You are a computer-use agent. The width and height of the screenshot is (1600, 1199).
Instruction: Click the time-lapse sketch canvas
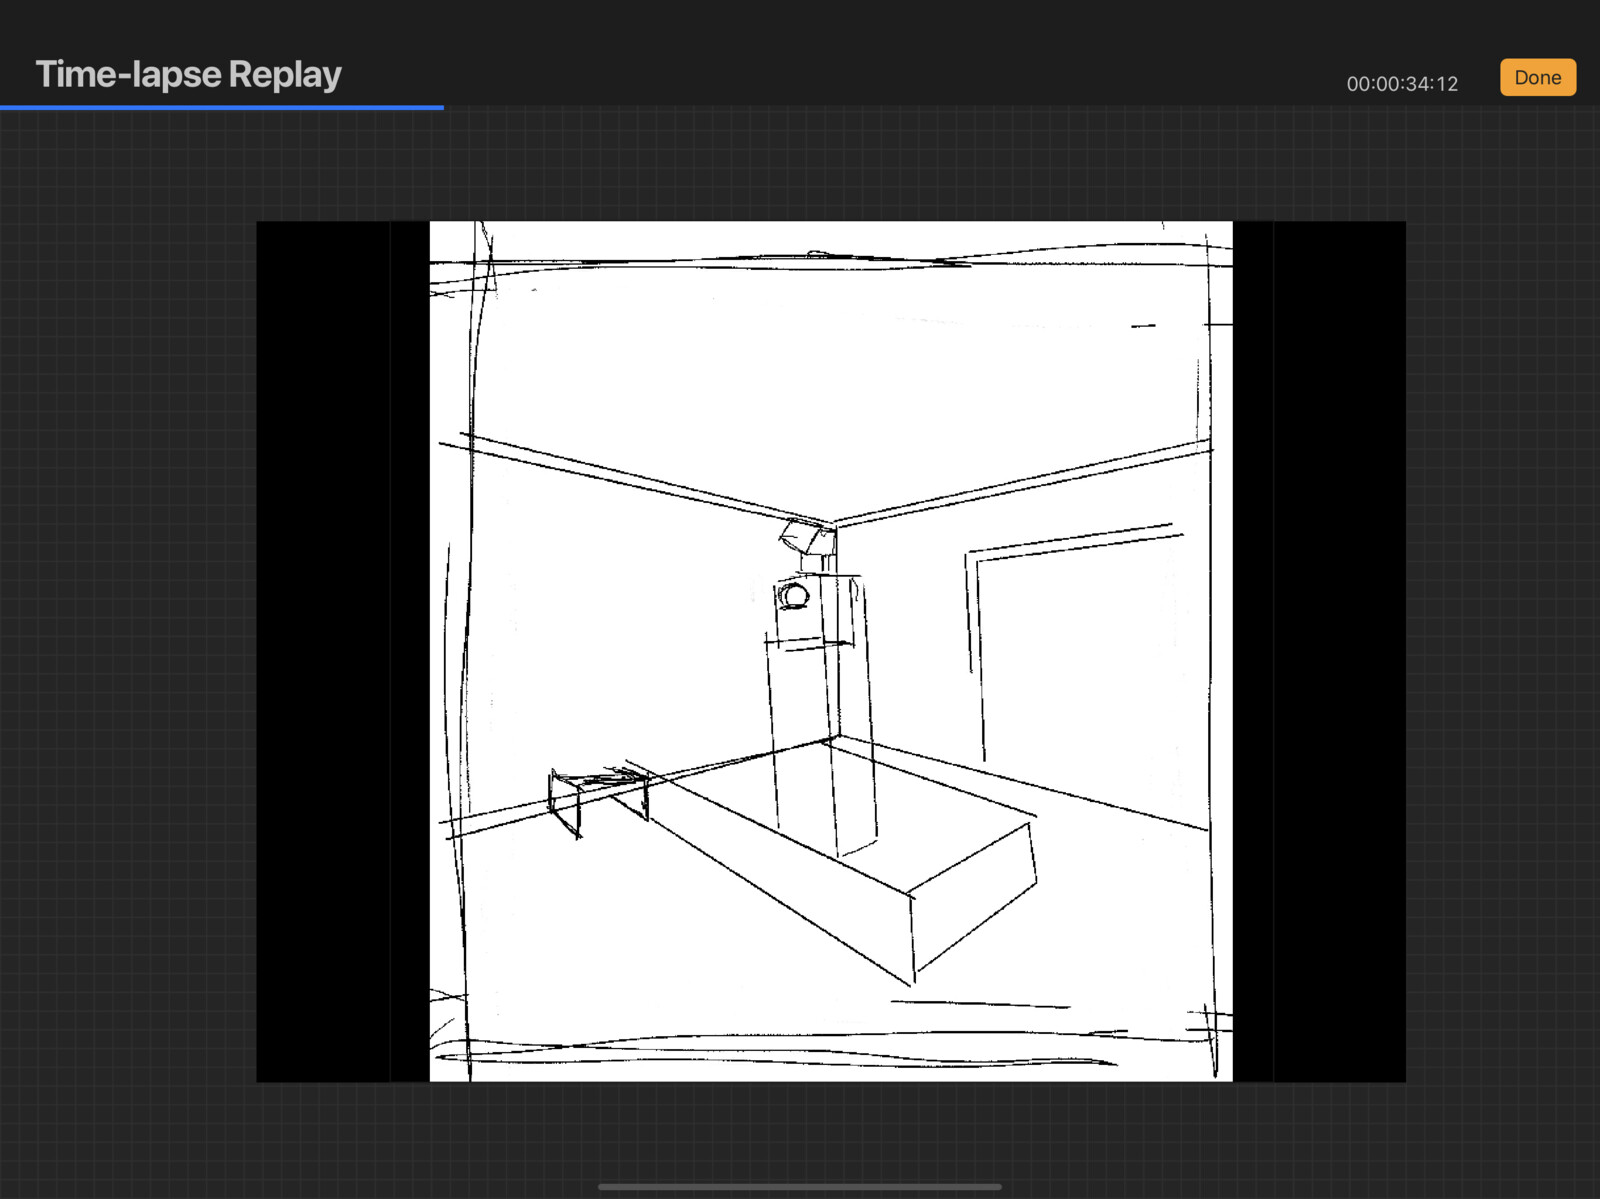pos(831,651)
